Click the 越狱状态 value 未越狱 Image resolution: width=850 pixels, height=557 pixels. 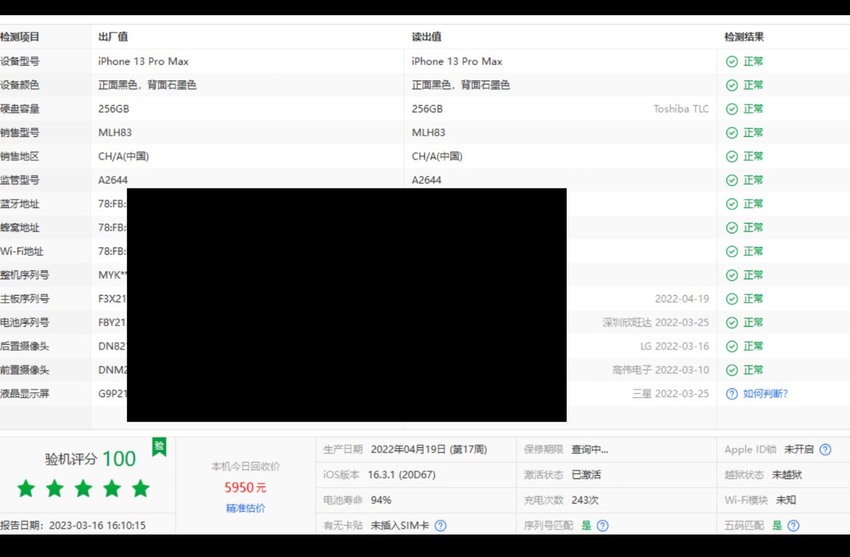787,475
